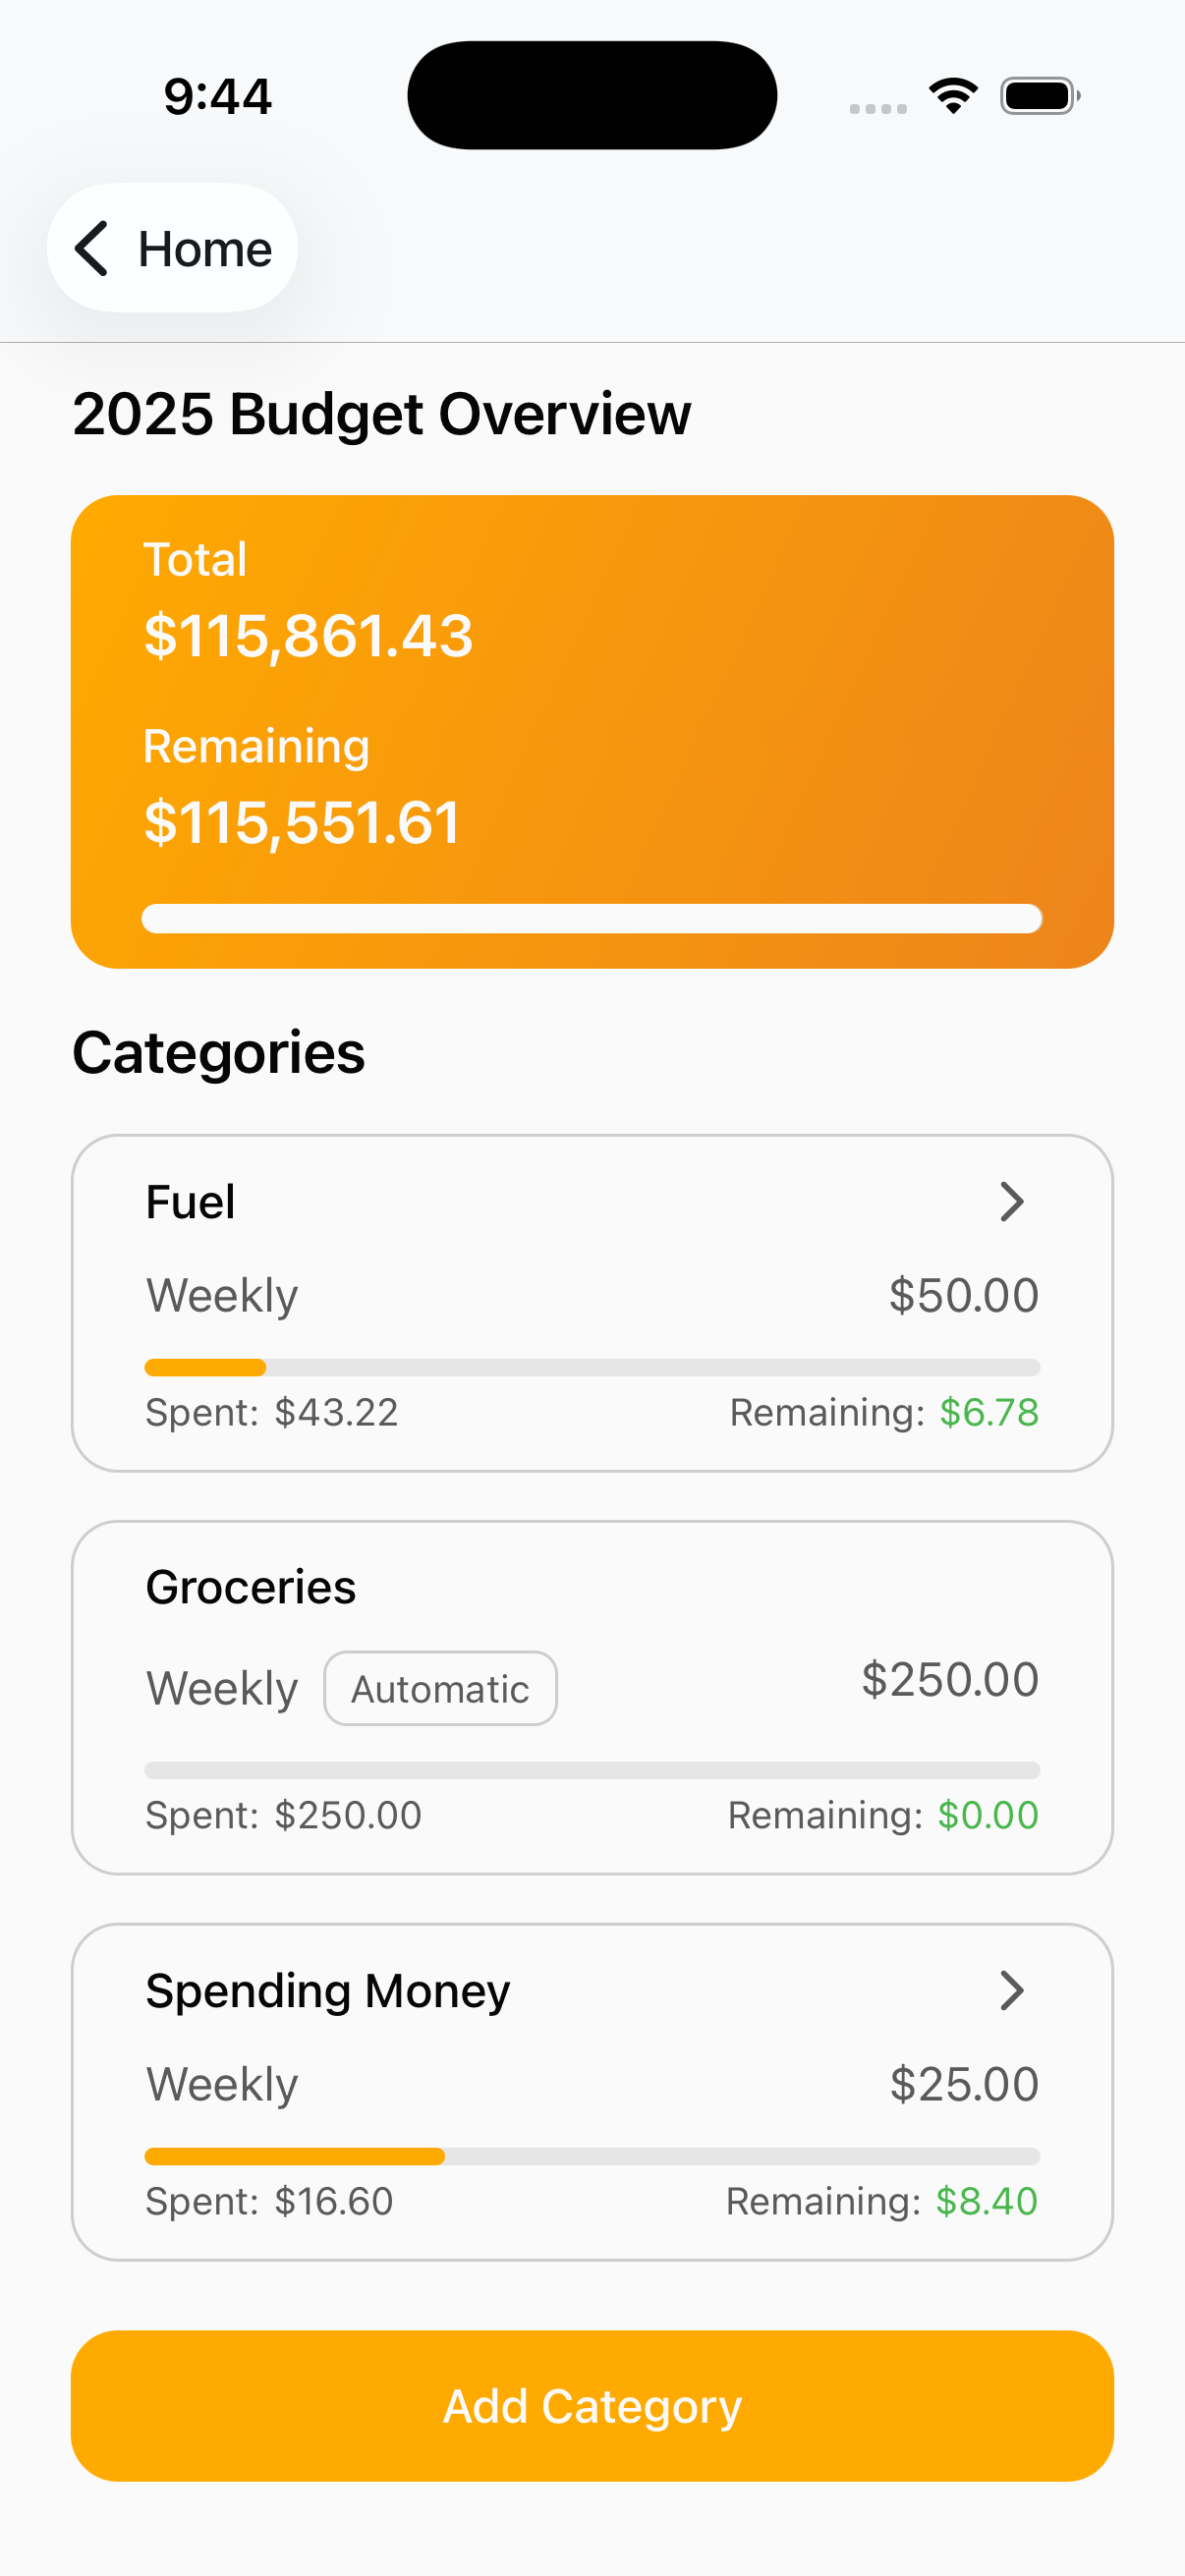Tap the battery indicator icon

point(1039,96)
